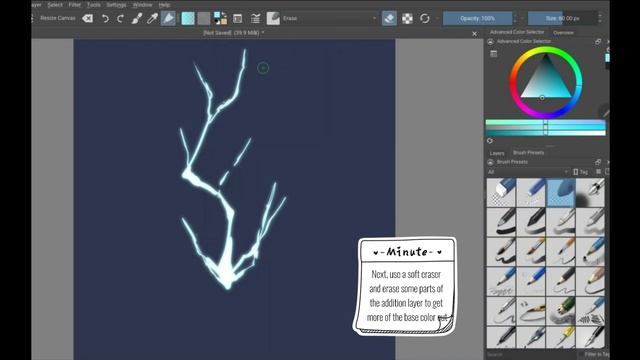
Task: Click the refresh icon under the shade strips
Action: click(x=490, y=141)
